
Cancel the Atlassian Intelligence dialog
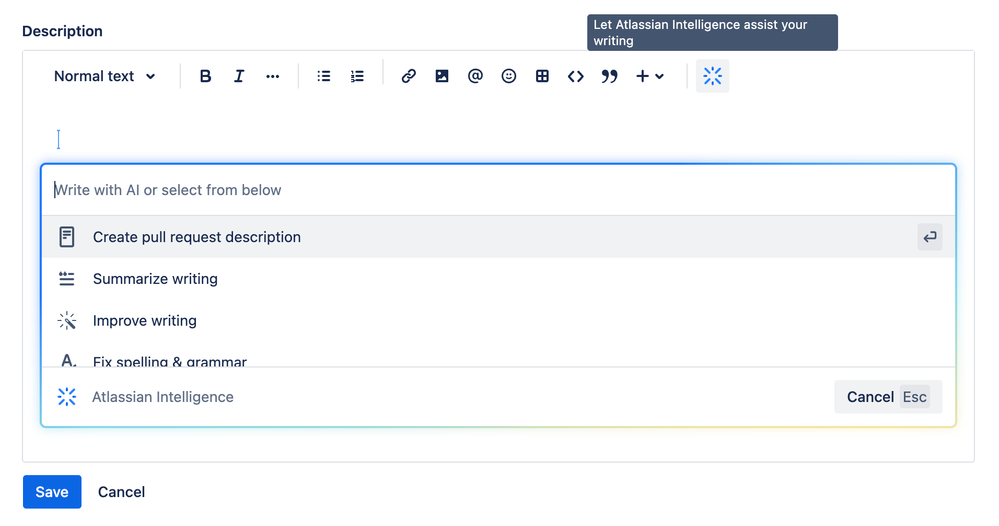pos(888,397)
